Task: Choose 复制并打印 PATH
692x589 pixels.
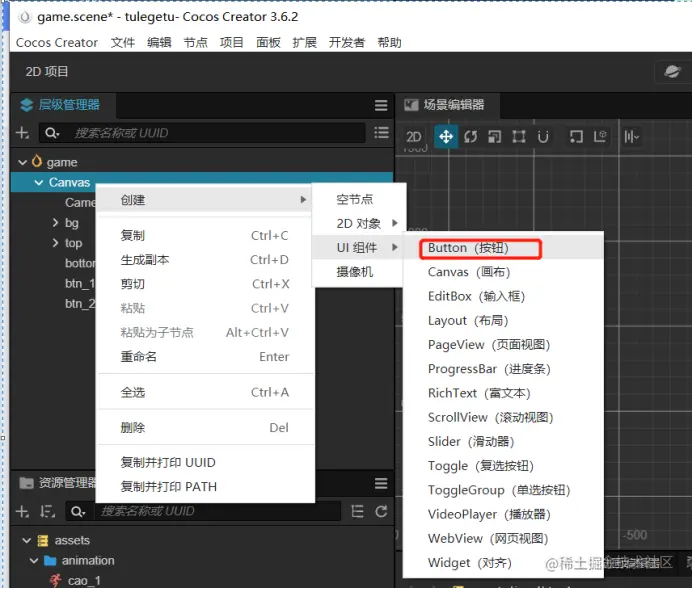Action: click(x=205, y=487)
